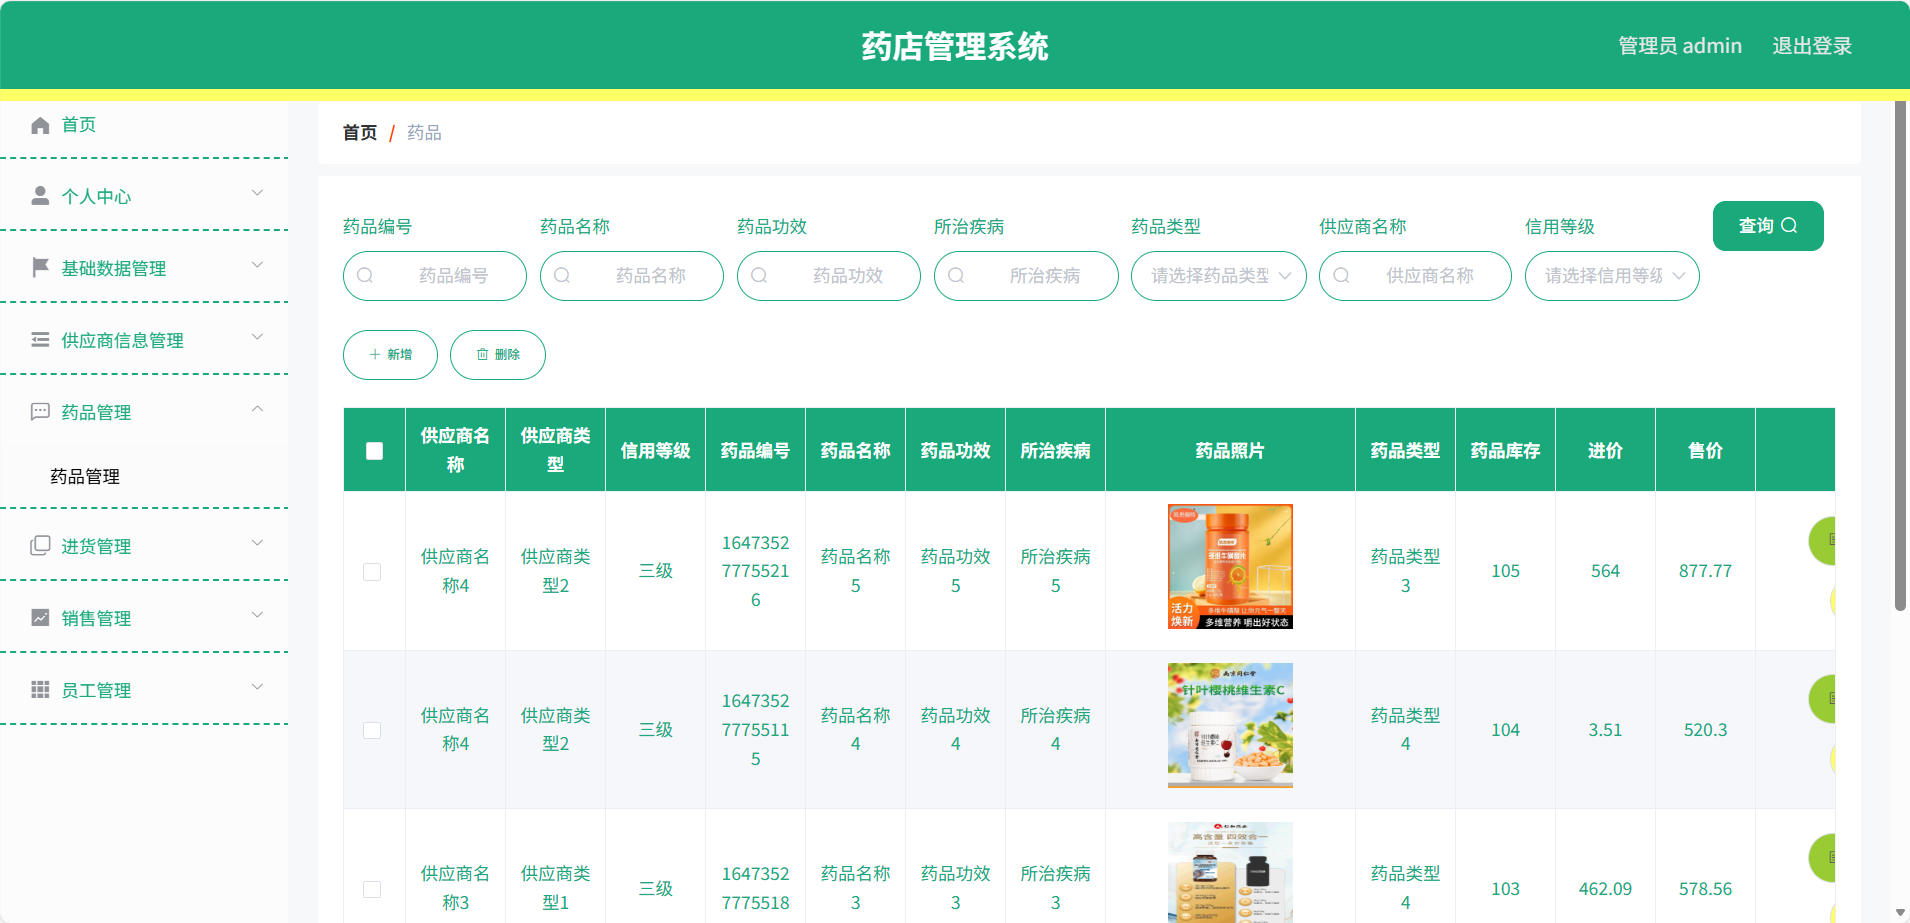Click the 药品库存 column header
1910x923 pixels.
(x=1505, y=451)
